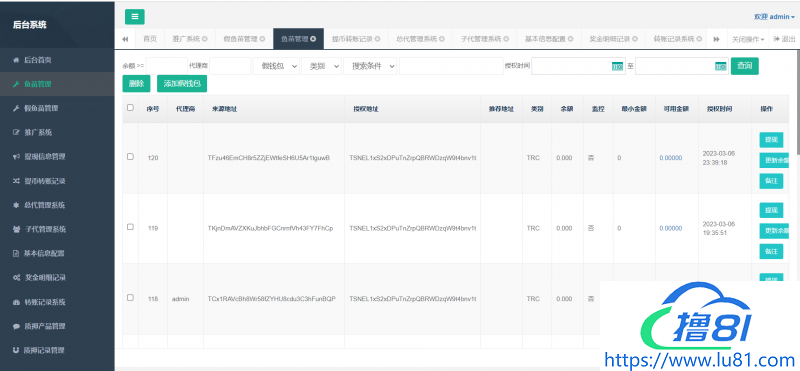Open the calendar for the end date after 至
This screenshot has height=371, width=800.
[720, 66]
